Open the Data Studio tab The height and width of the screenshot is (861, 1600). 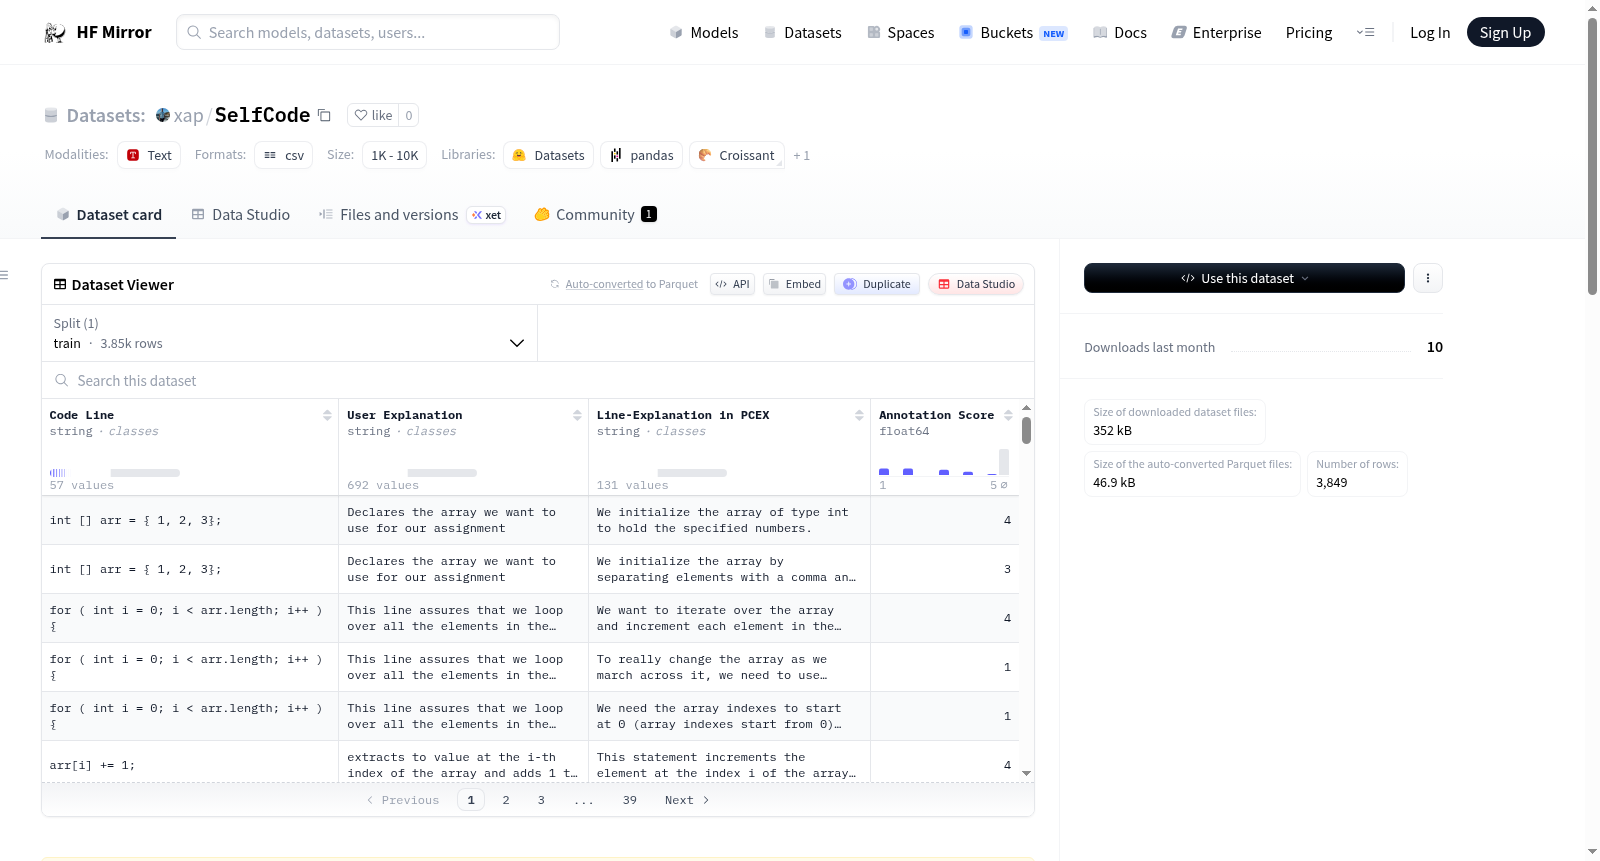[x=241, y=215]
